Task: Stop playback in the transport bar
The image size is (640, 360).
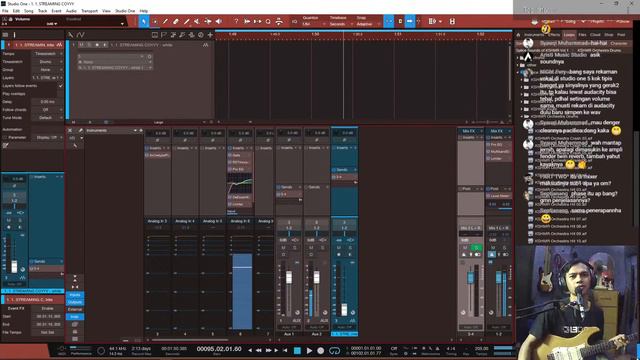Action: 297,351
